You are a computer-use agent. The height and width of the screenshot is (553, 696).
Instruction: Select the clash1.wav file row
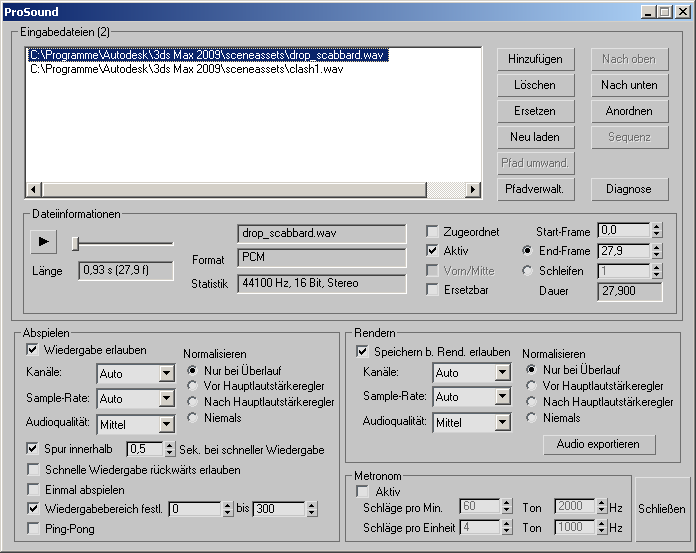click(x=186, y=69)
